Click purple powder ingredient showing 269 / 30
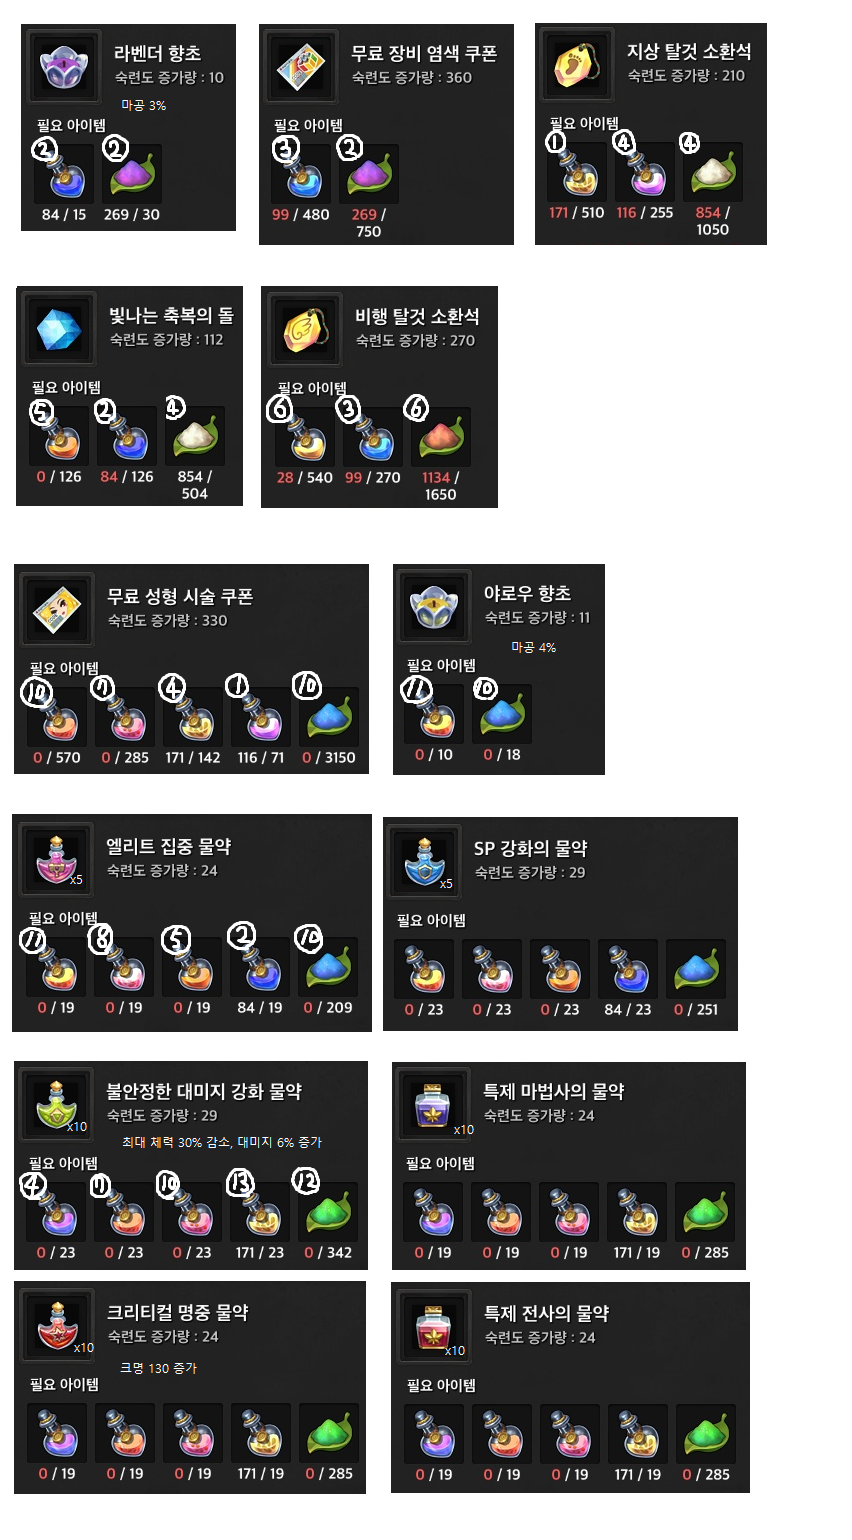This screenshot has height=1540, width=852. pos(132,174)
